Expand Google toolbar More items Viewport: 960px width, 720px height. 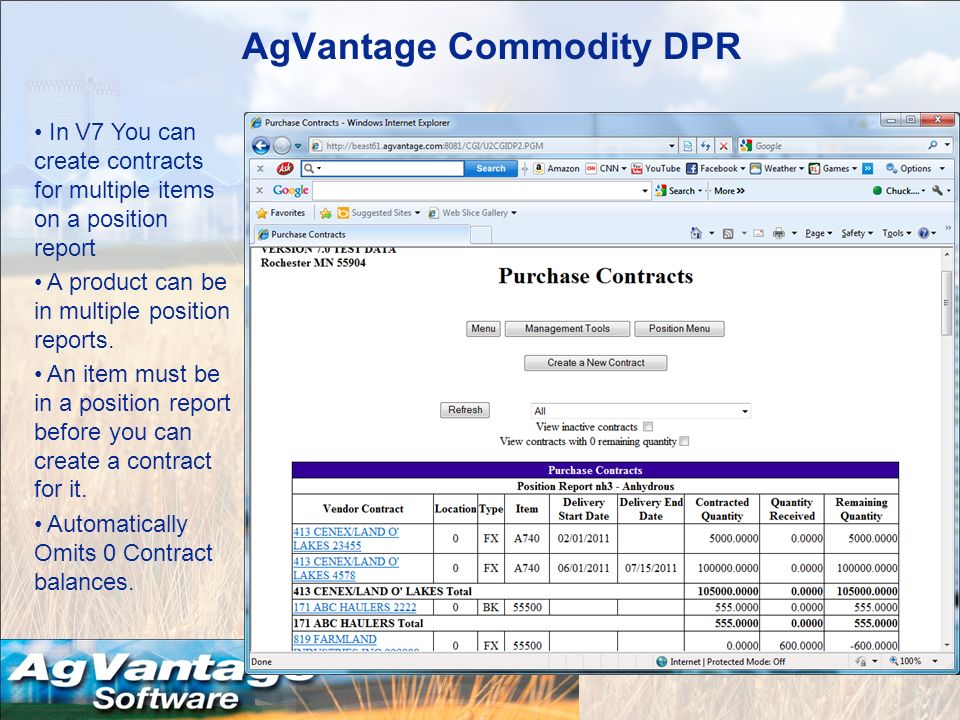(x=729, y=190)
